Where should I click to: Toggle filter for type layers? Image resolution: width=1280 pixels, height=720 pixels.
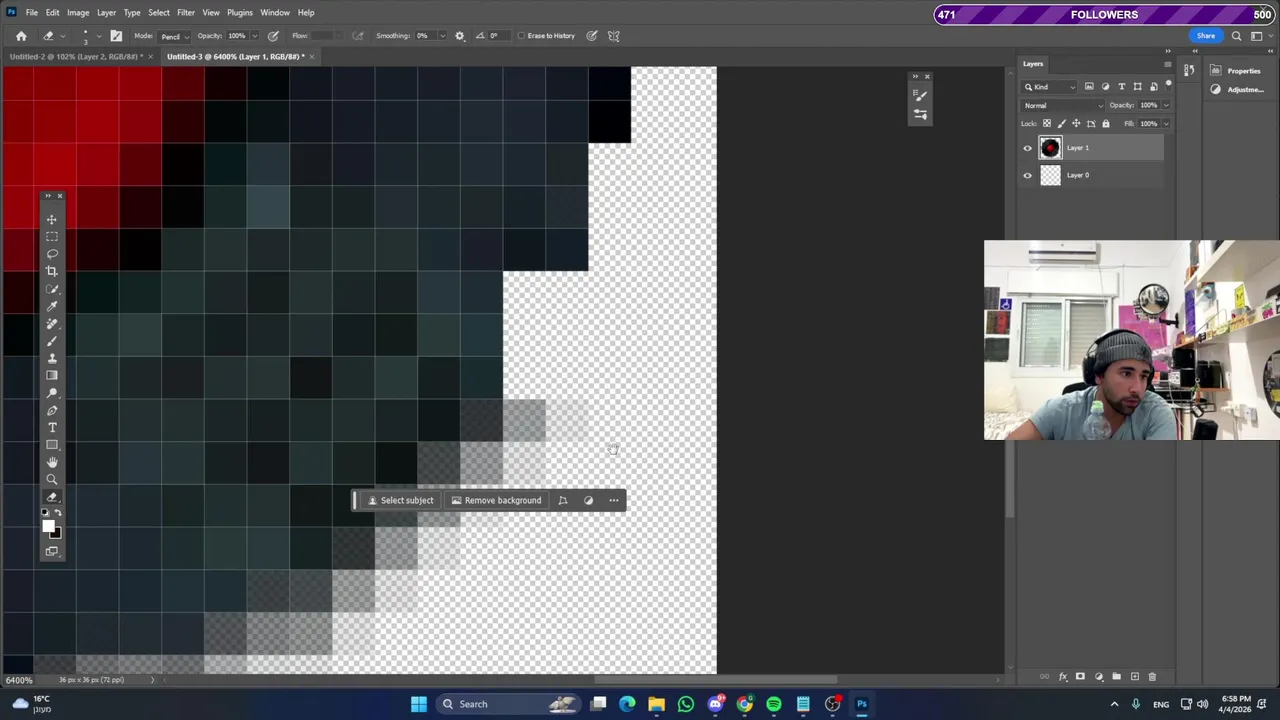1121,87
